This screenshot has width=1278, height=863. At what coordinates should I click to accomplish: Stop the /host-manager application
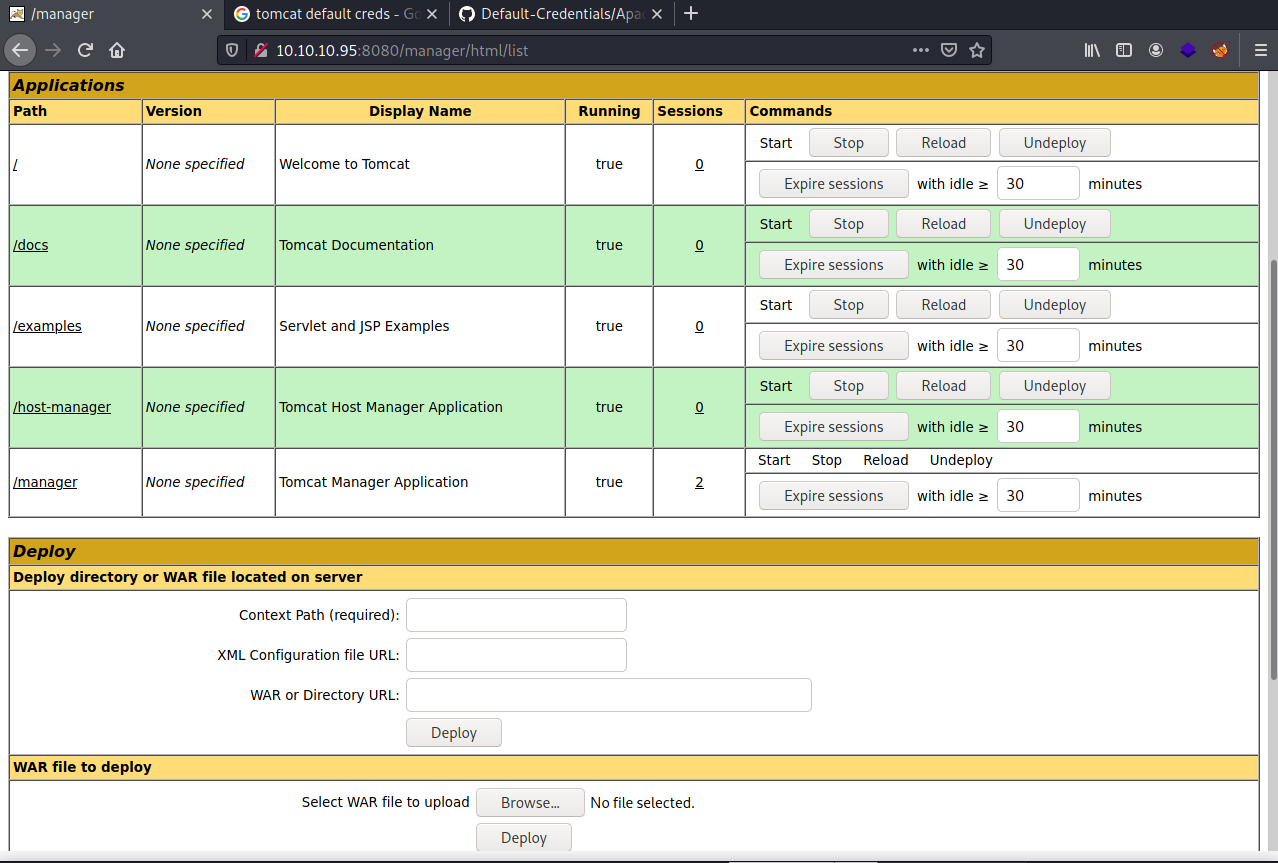(x=848, y=386)
